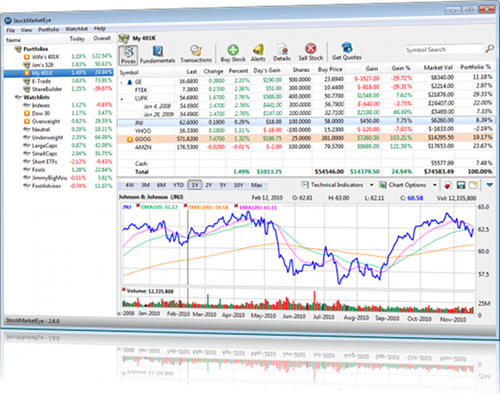The image size is (500, 394).
Task: Click the blue bell icon beside GE
Action: [x=130, y=82]
